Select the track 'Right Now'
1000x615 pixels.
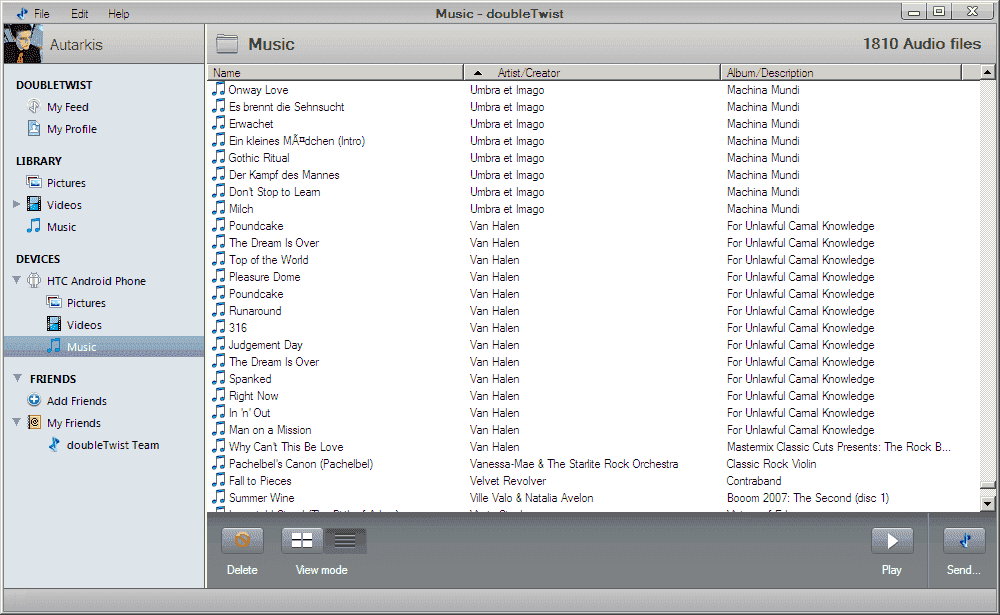click(253, 396)
